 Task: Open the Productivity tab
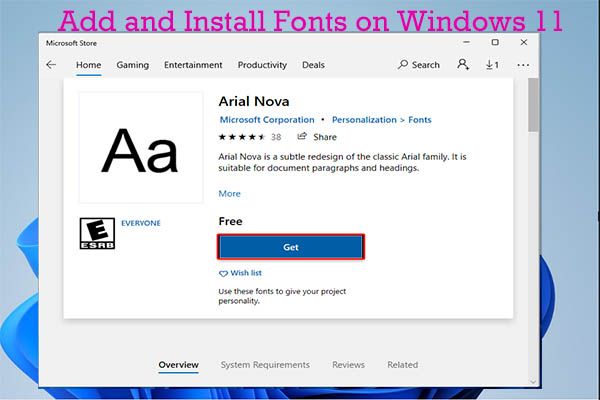(x=262, y=65)
